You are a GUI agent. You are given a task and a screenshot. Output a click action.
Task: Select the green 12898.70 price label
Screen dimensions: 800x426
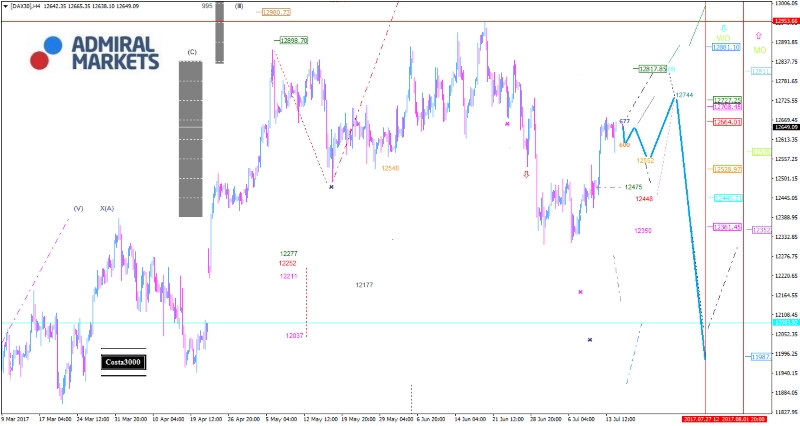coord(293,40)
